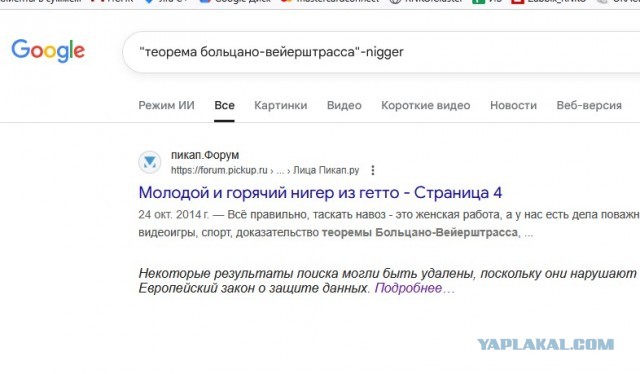This screenshot has height=374, width=640.
Task: Open the Режим ИИ search tab
Action: point(167,105)
